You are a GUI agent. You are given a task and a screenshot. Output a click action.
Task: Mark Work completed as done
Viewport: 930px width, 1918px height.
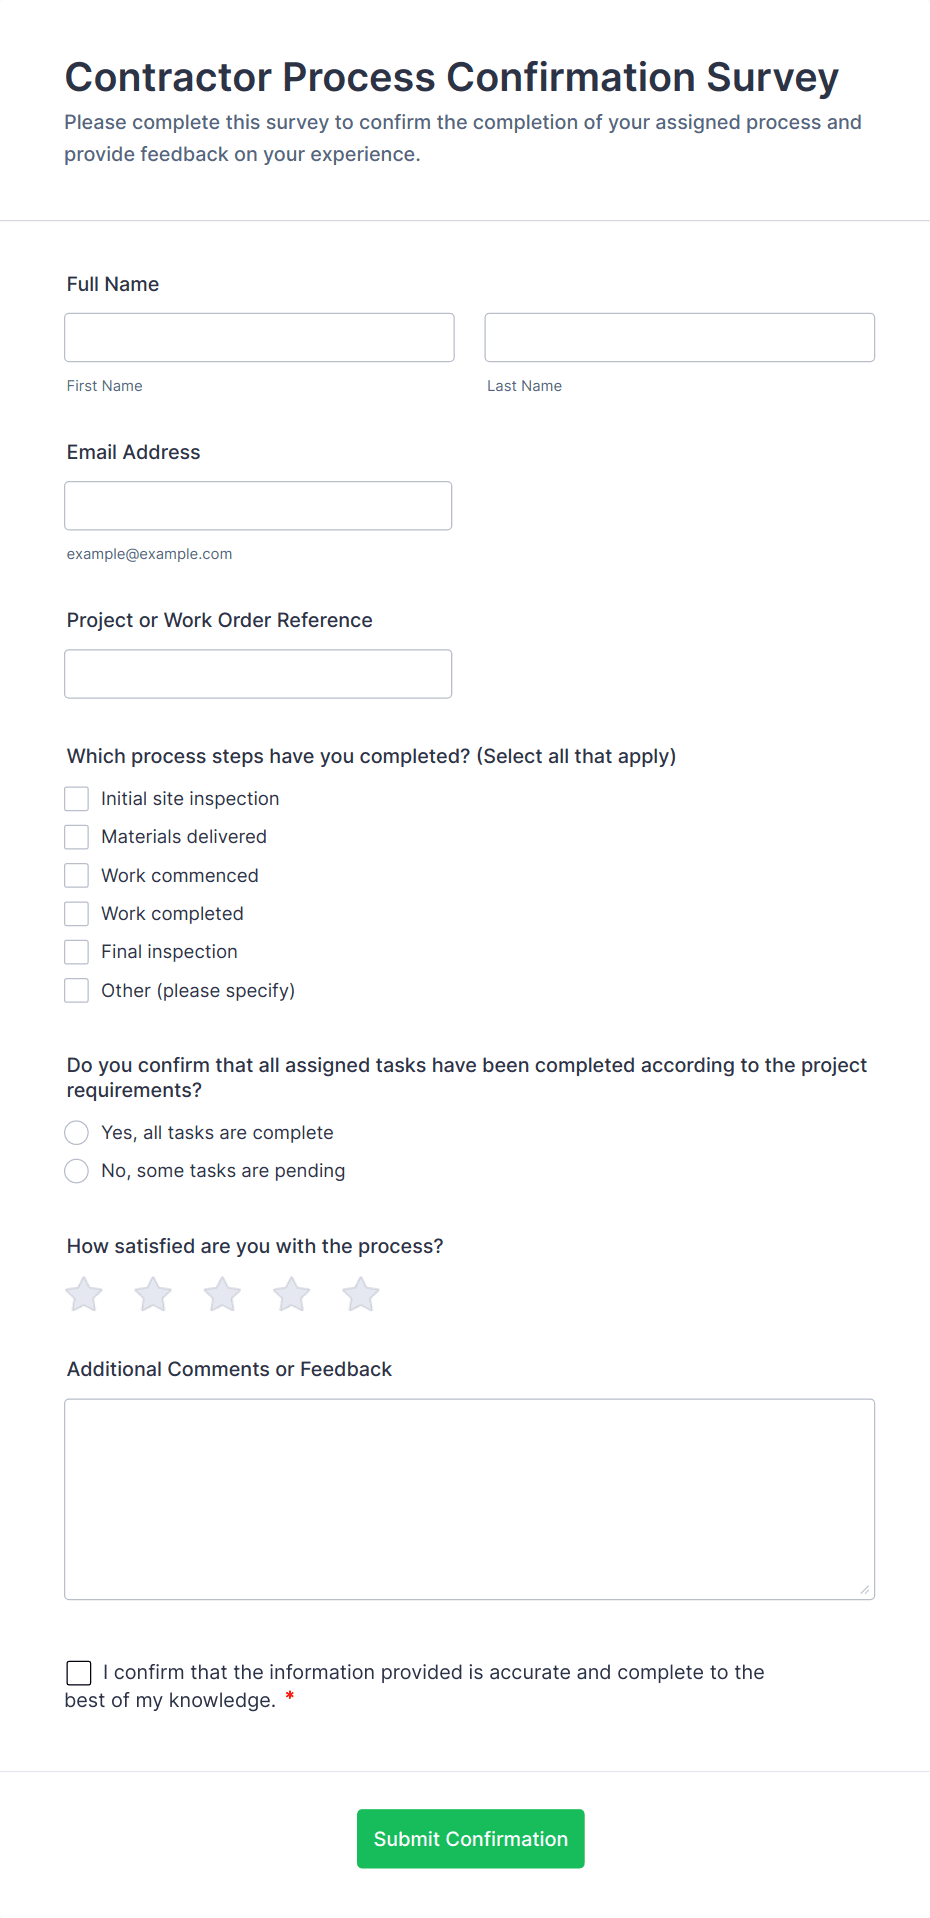click(x=77, y=914)
